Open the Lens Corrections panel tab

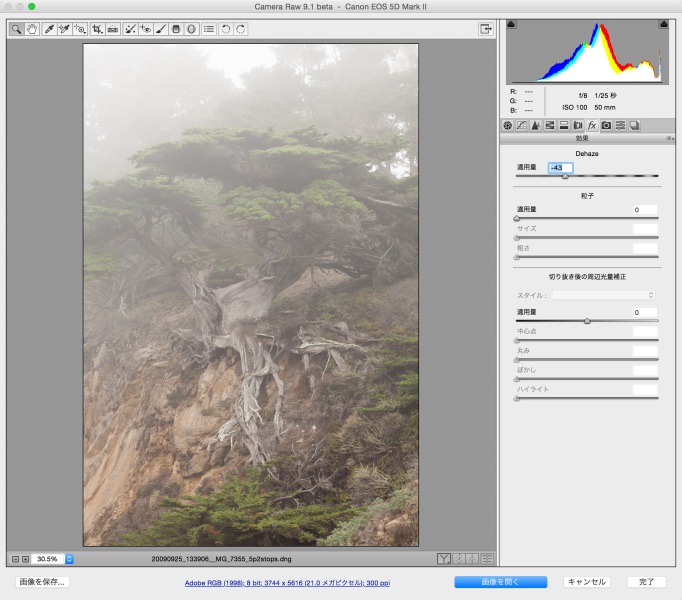(578, 126)
